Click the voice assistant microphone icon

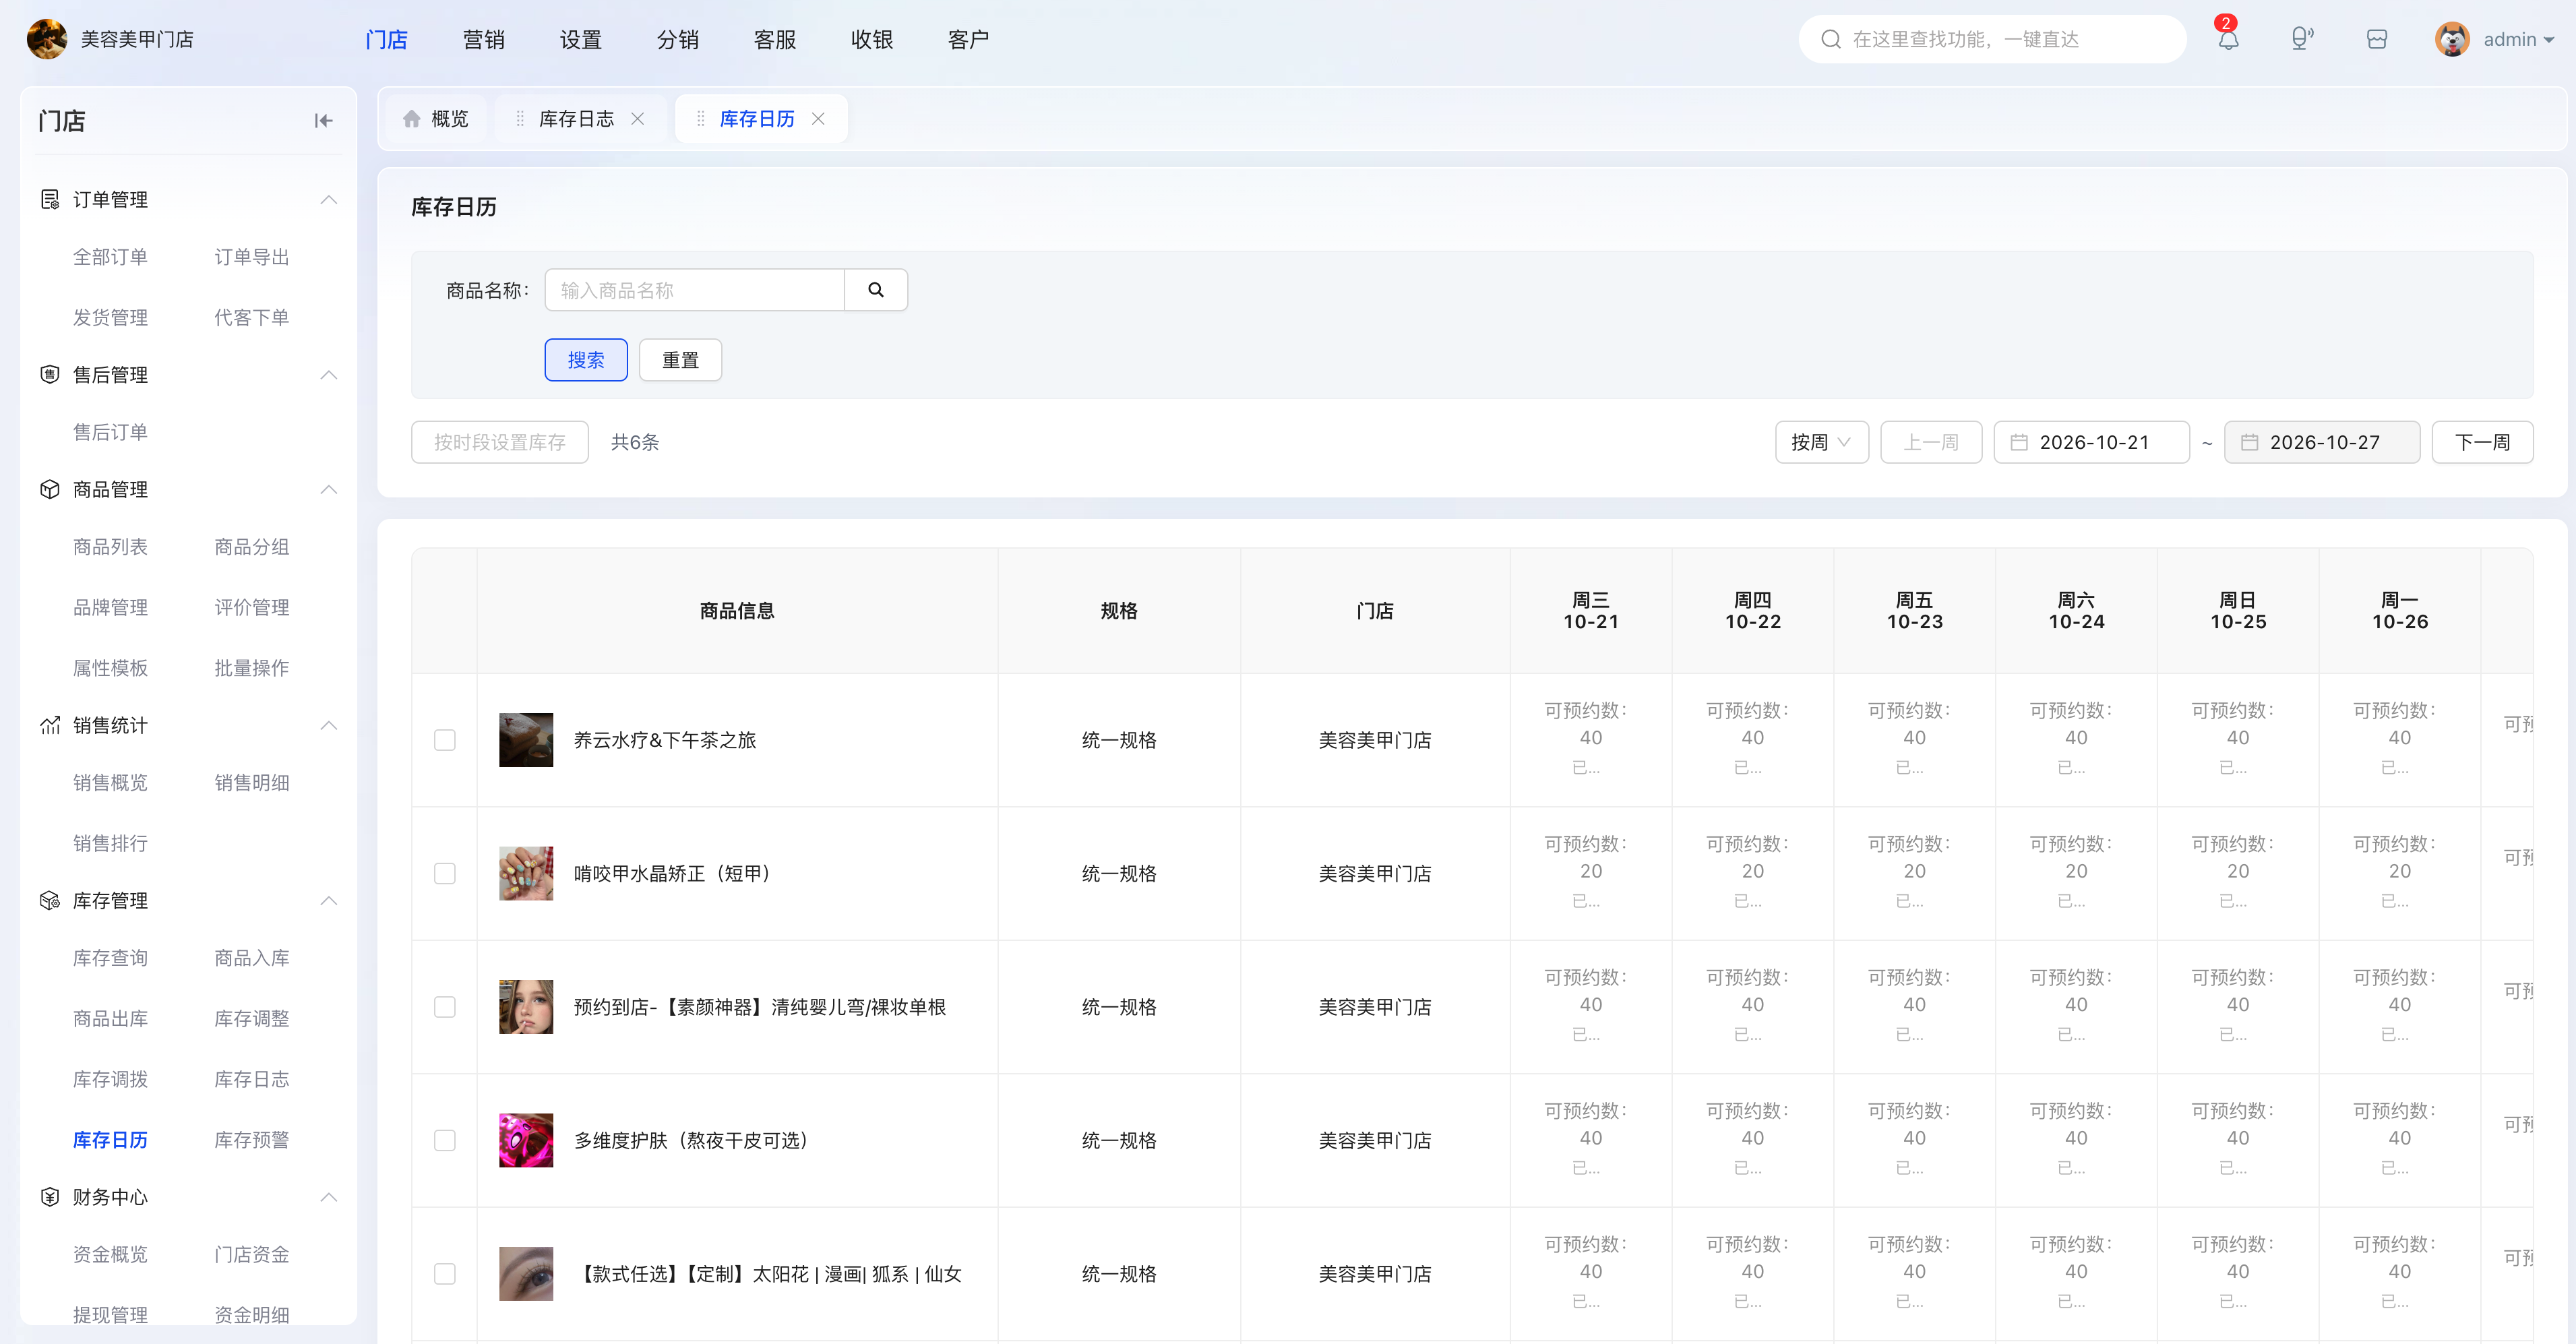[x=2302, y=39]
